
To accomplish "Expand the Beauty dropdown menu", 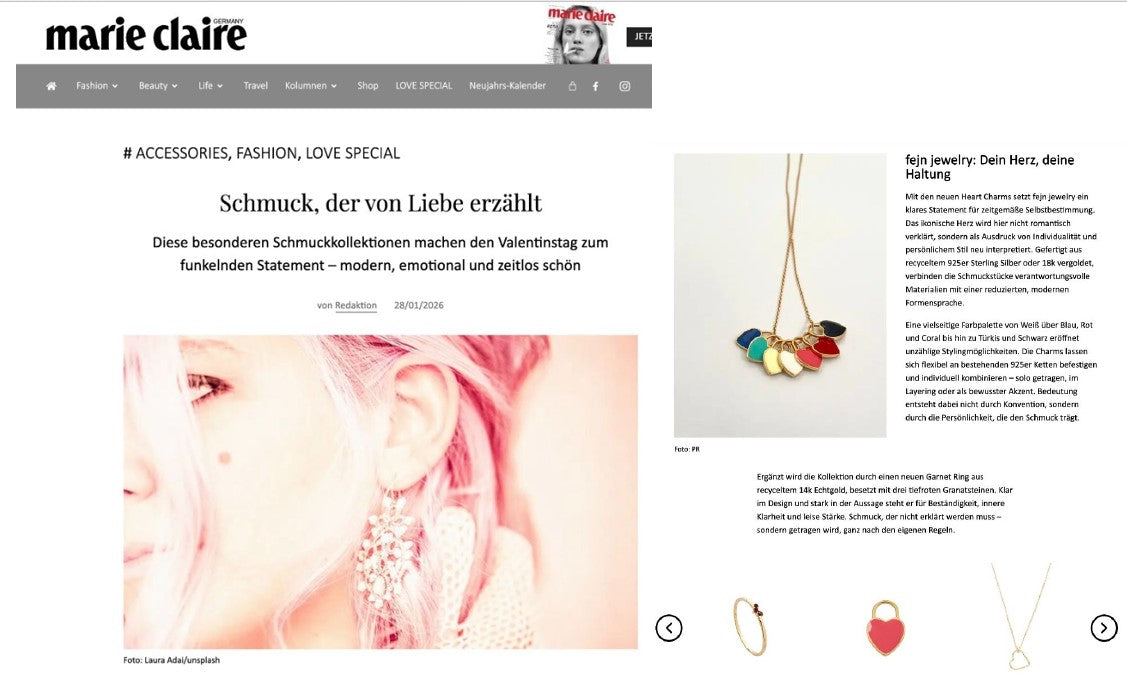I will pyautogui.click(x=158, y=86).
